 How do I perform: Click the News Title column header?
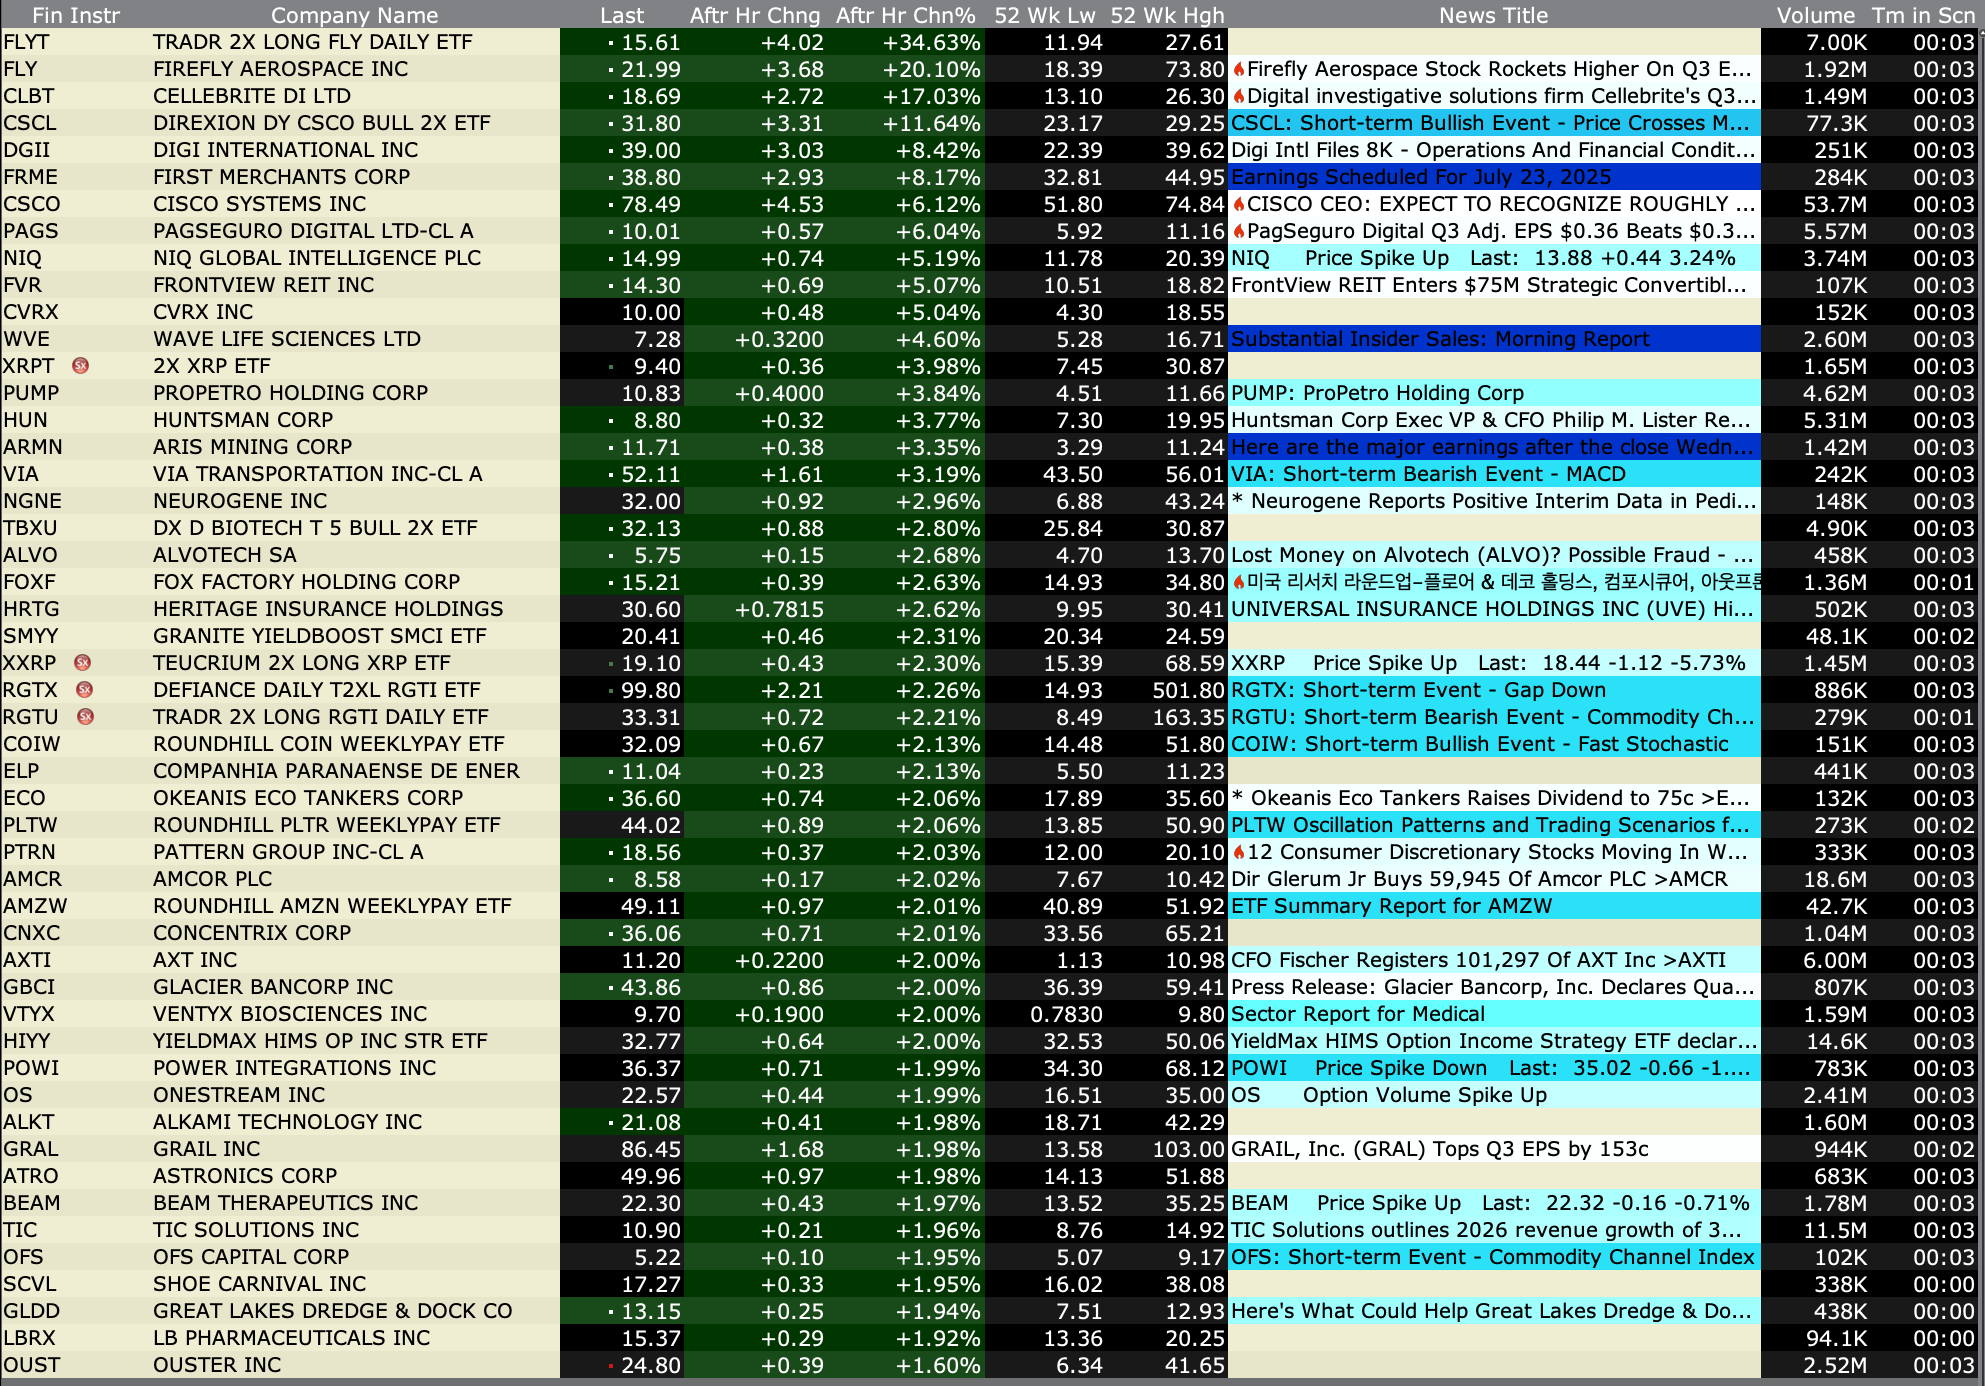point(1493,15)
